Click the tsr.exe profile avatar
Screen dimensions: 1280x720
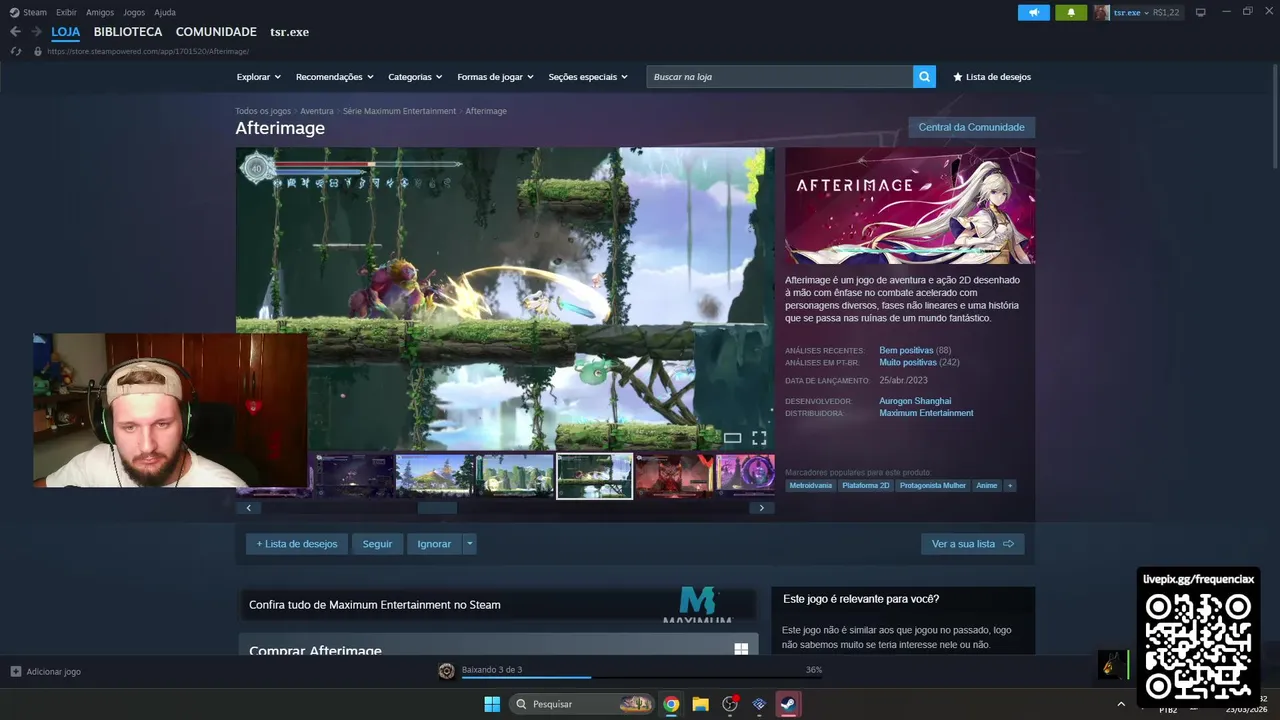[x=1101, y=12]
